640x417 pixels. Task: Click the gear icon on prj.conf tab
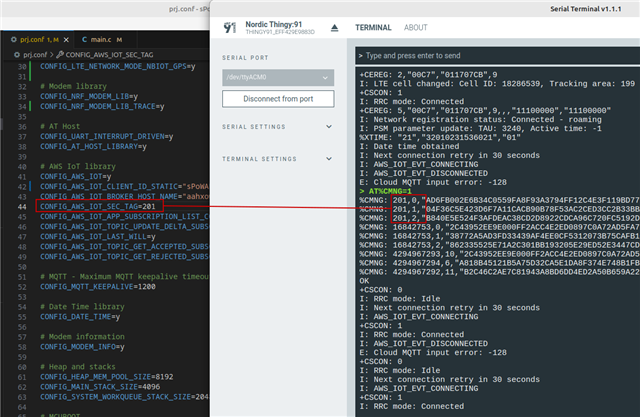[x=14, y=40]
